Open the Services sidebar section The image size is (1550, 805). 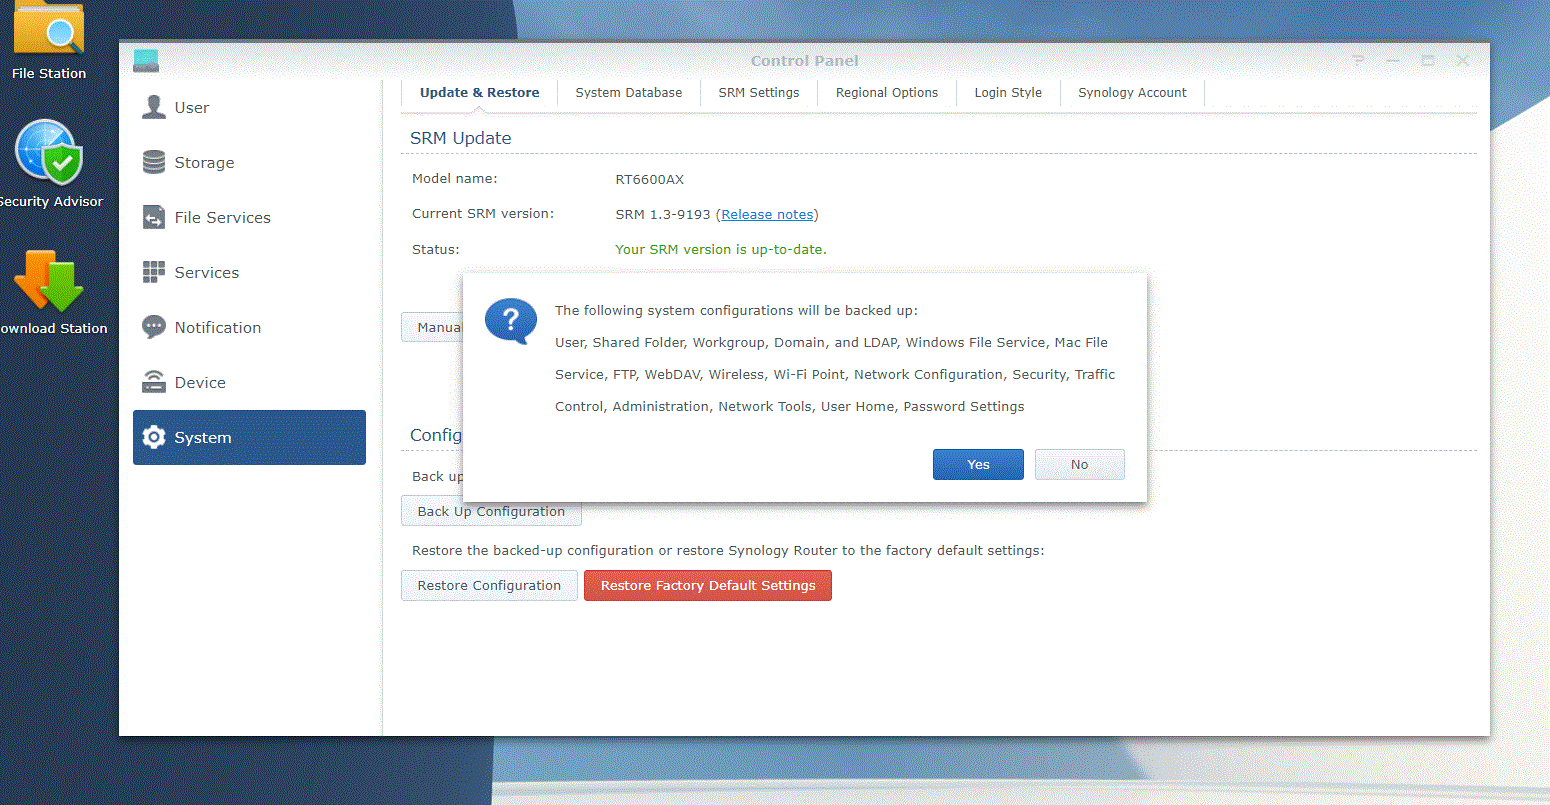coord(249,273)
